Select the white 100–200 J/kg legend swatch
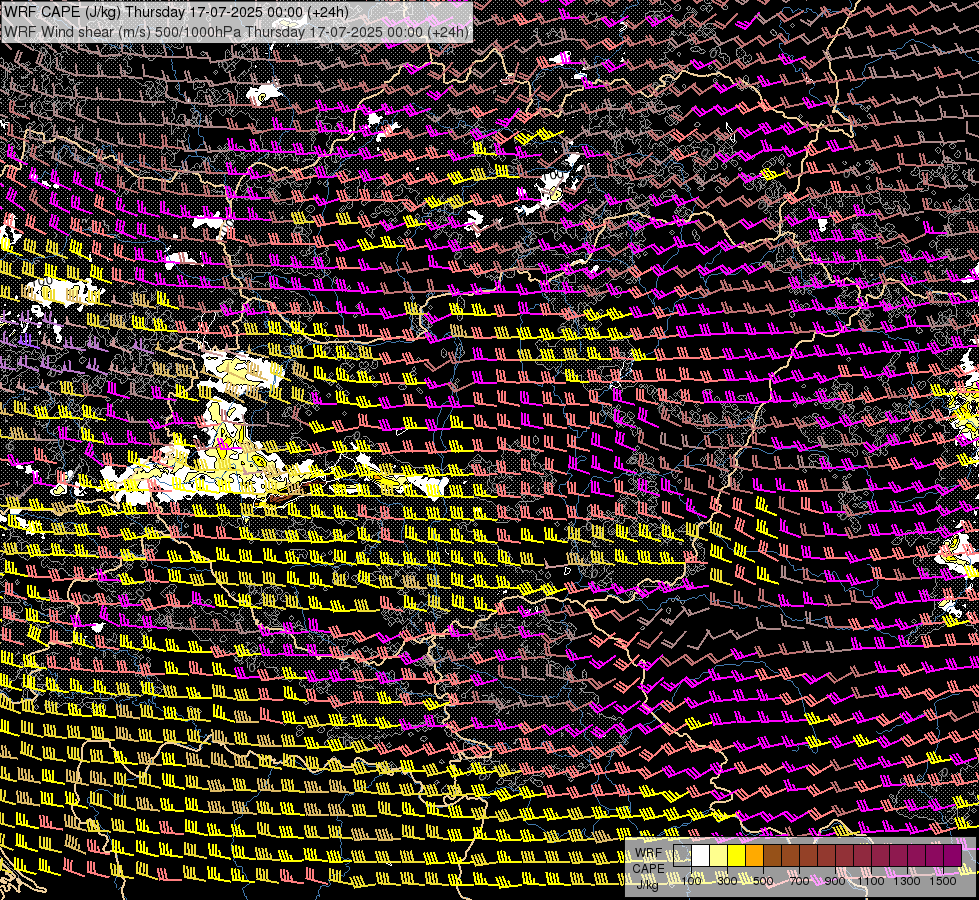 coord(701,856)
